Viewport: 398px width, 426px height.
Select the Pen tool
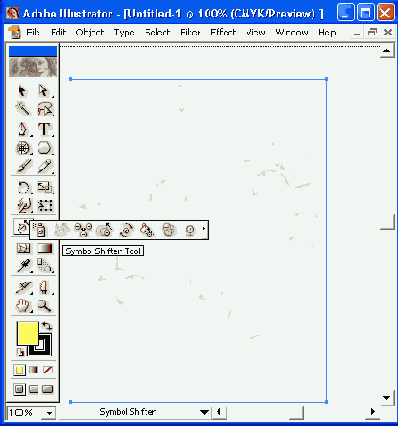tap(23, 129)
